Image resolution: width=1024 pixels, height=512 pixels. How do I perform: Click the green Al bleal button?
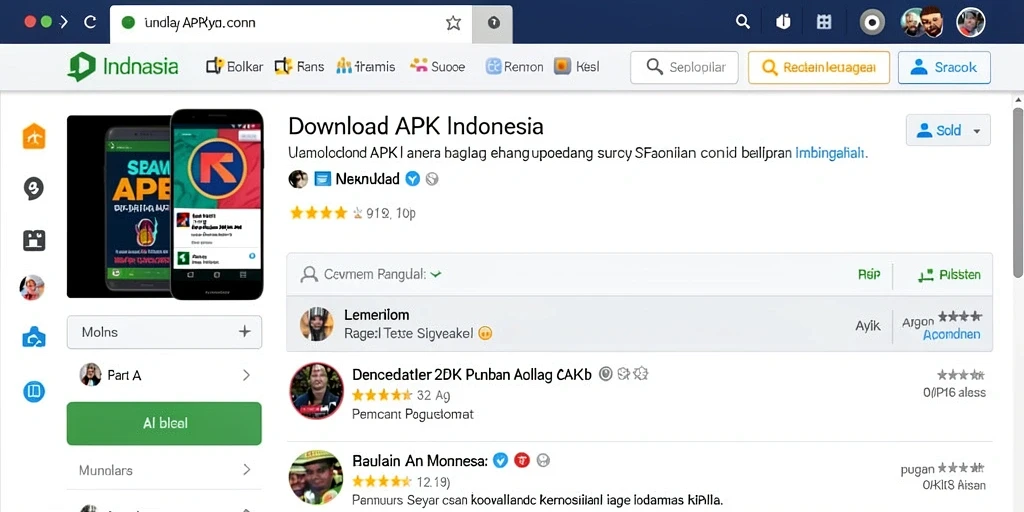(164, 423)
